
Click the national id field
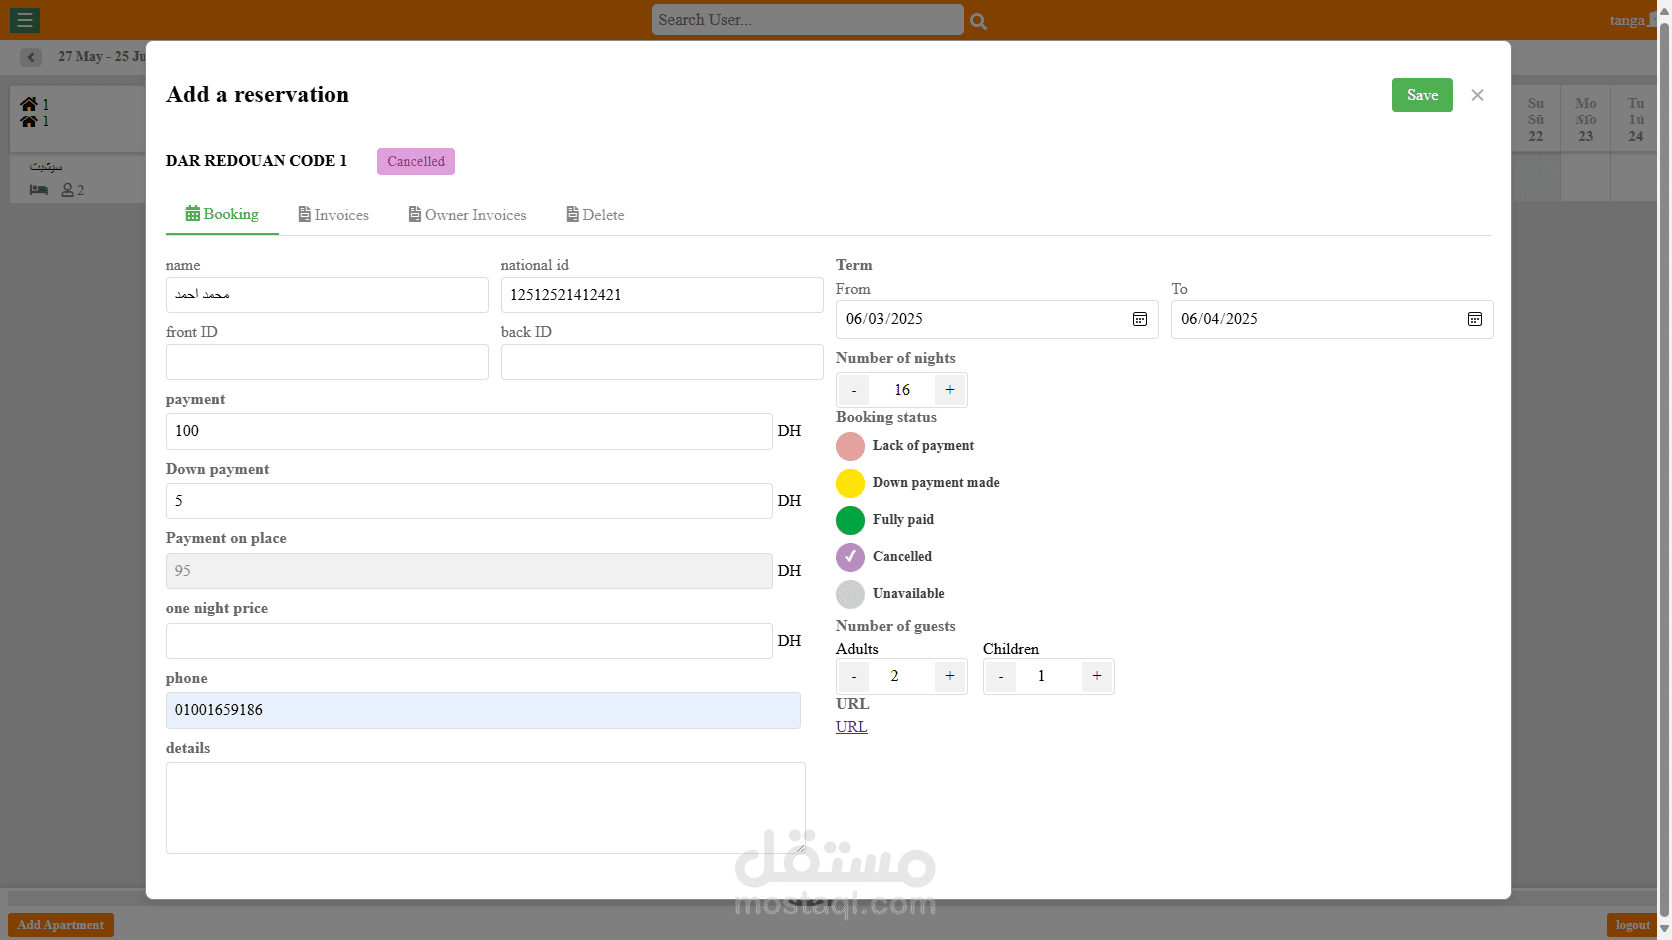662,295
